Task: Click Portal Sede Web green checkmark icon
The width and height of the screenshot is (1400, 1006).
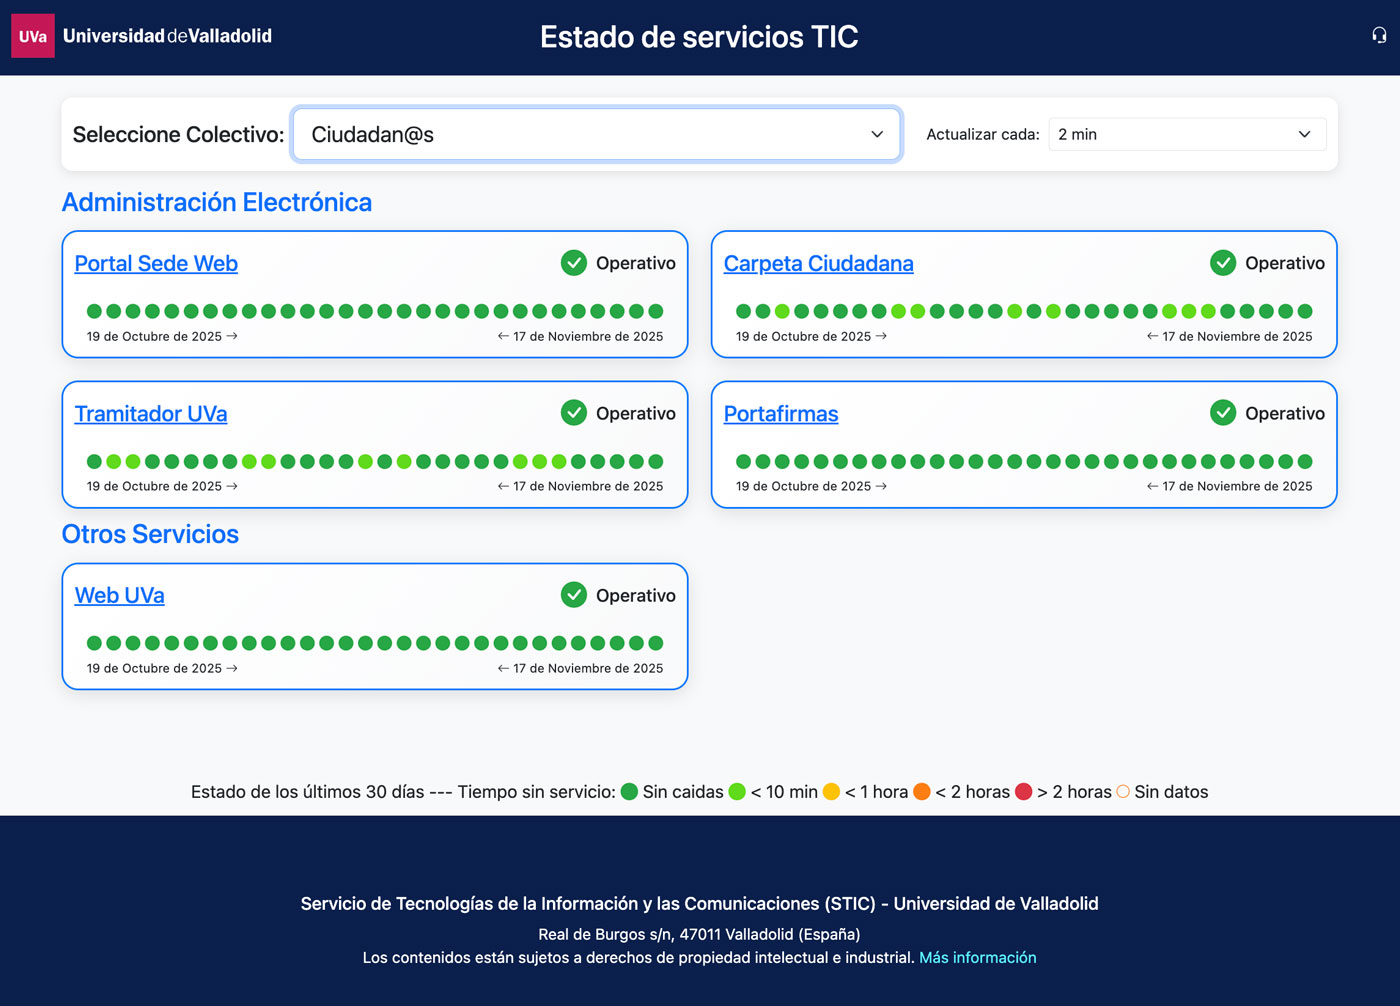Action: [x=574, y=263]
